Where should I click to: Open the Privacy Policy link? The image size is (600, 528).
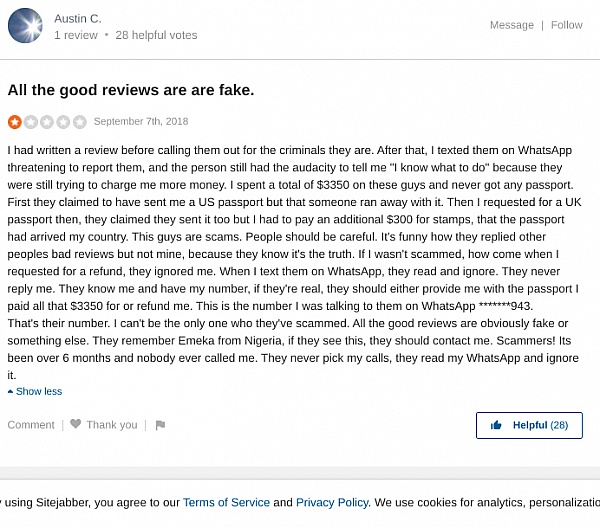332,502
